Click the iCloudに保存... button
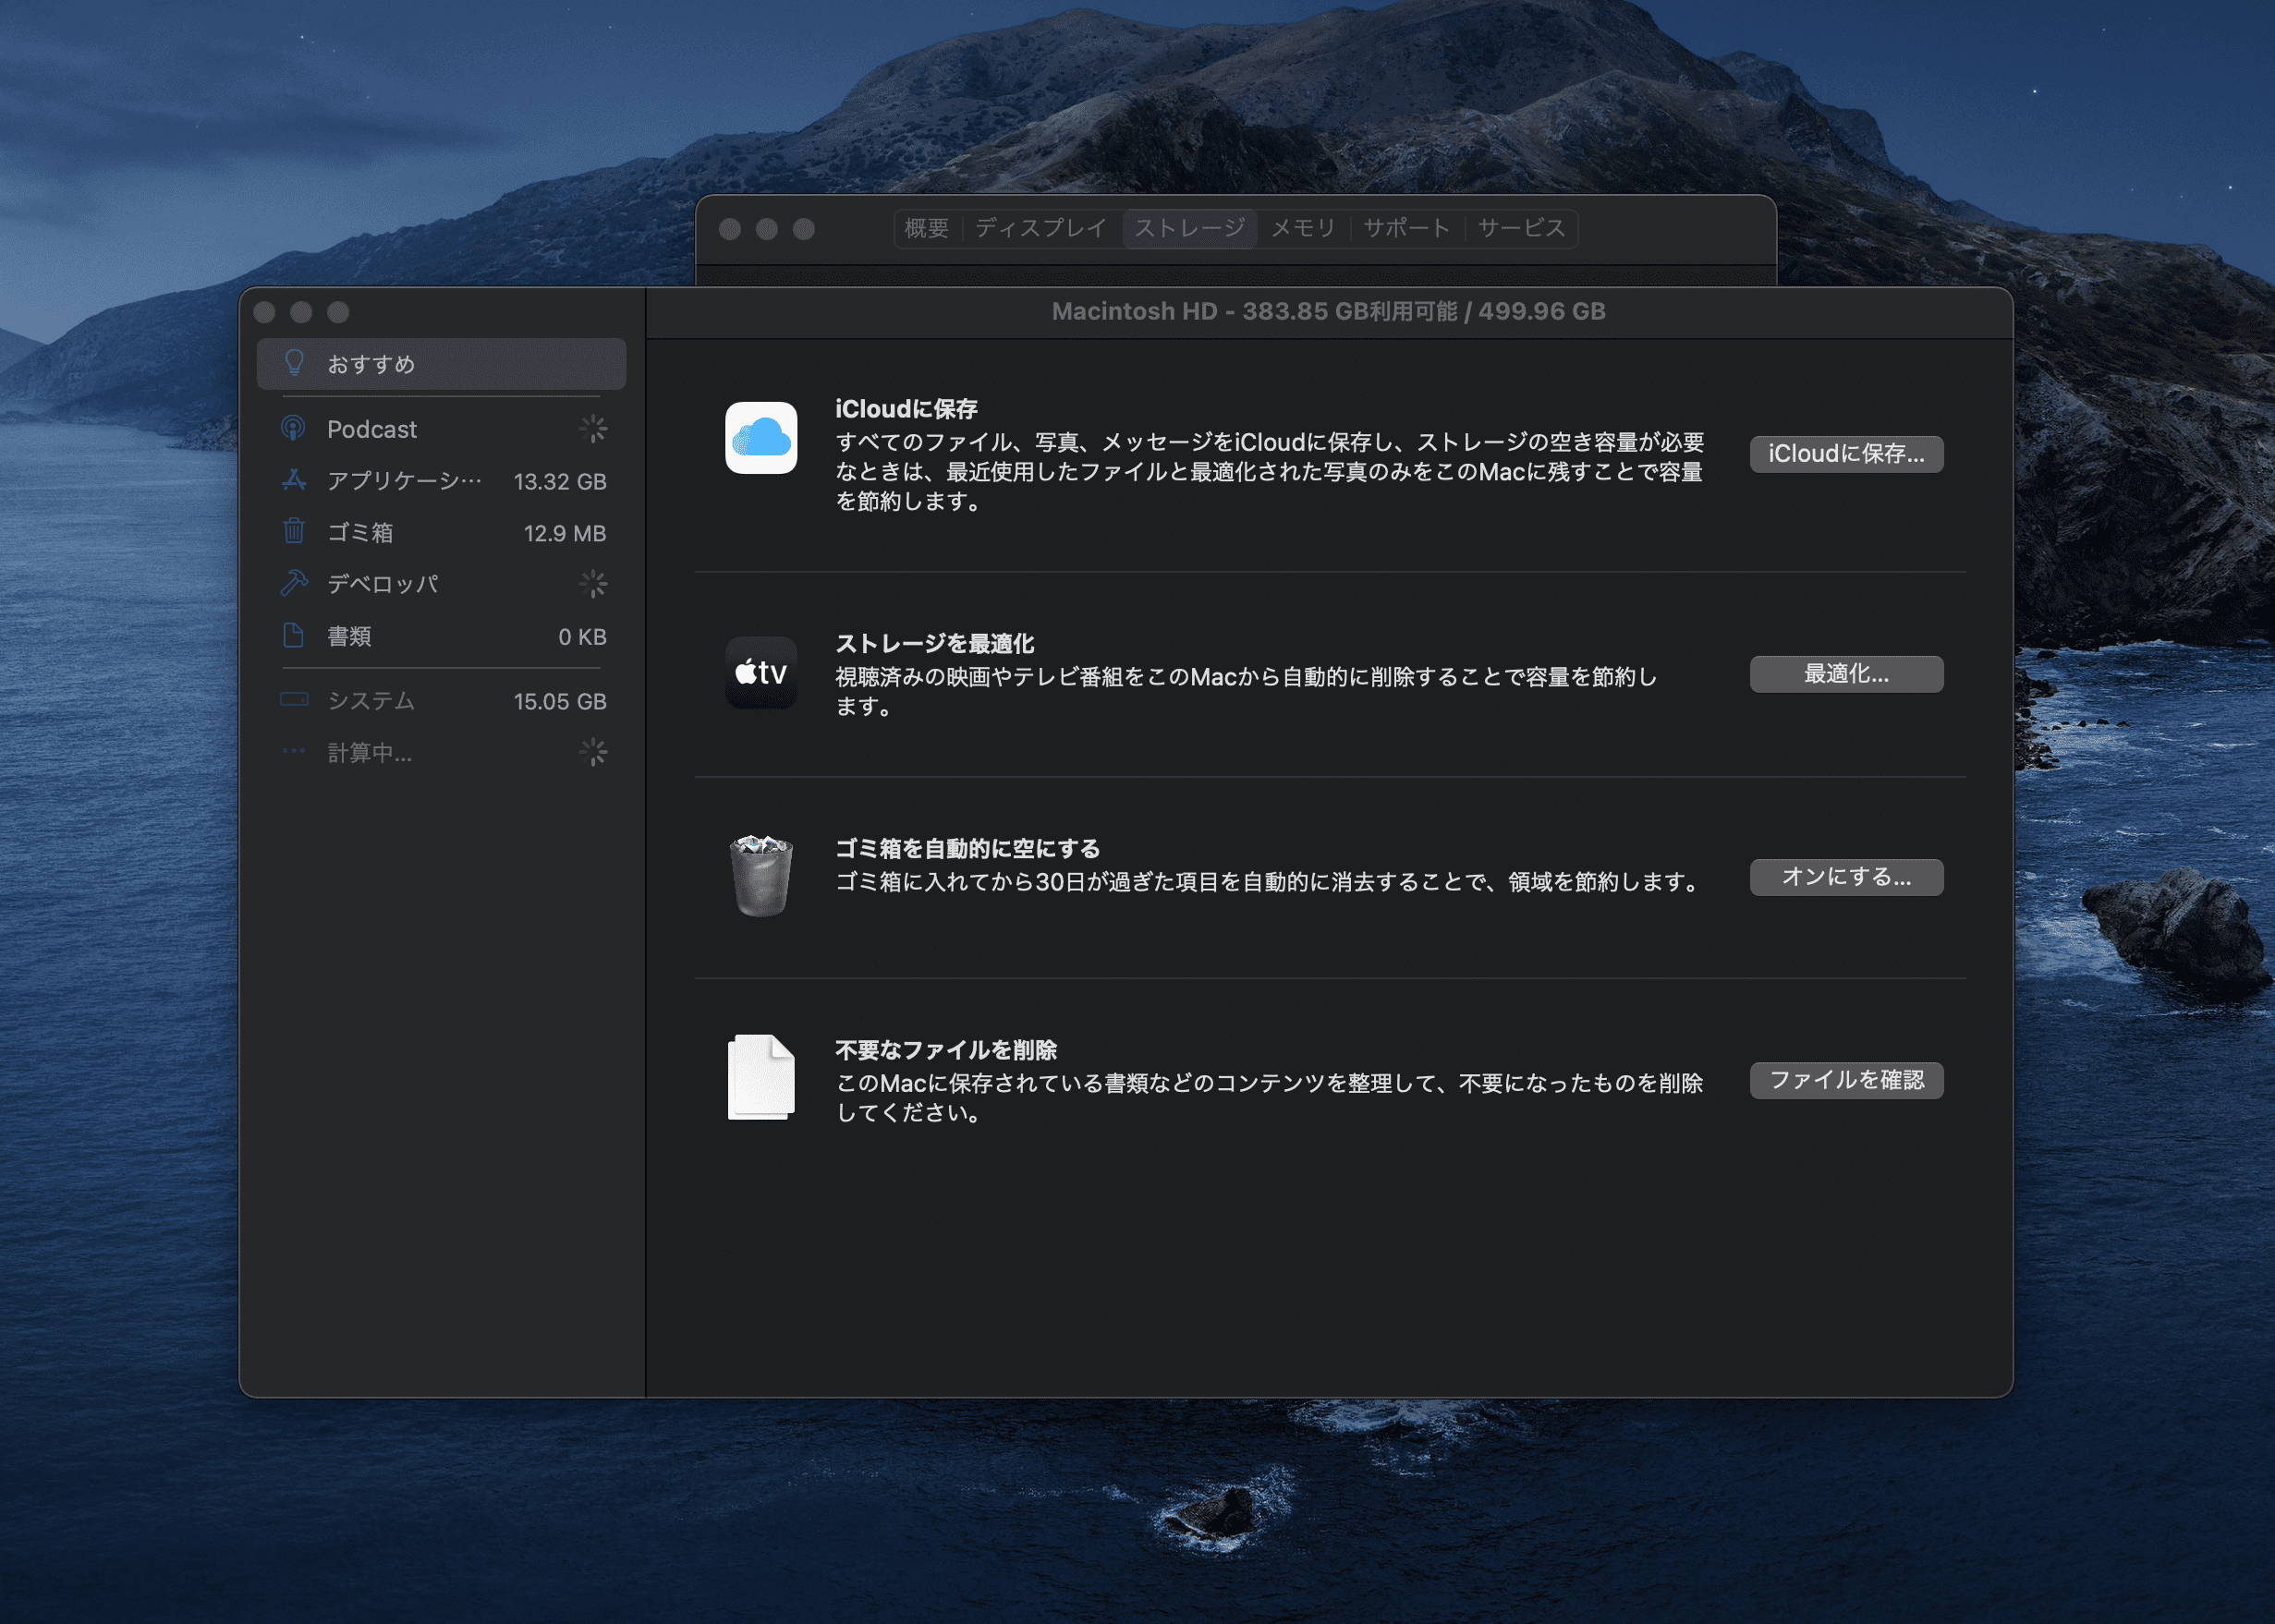Screen dimensions: 2275x1624 1846,454
